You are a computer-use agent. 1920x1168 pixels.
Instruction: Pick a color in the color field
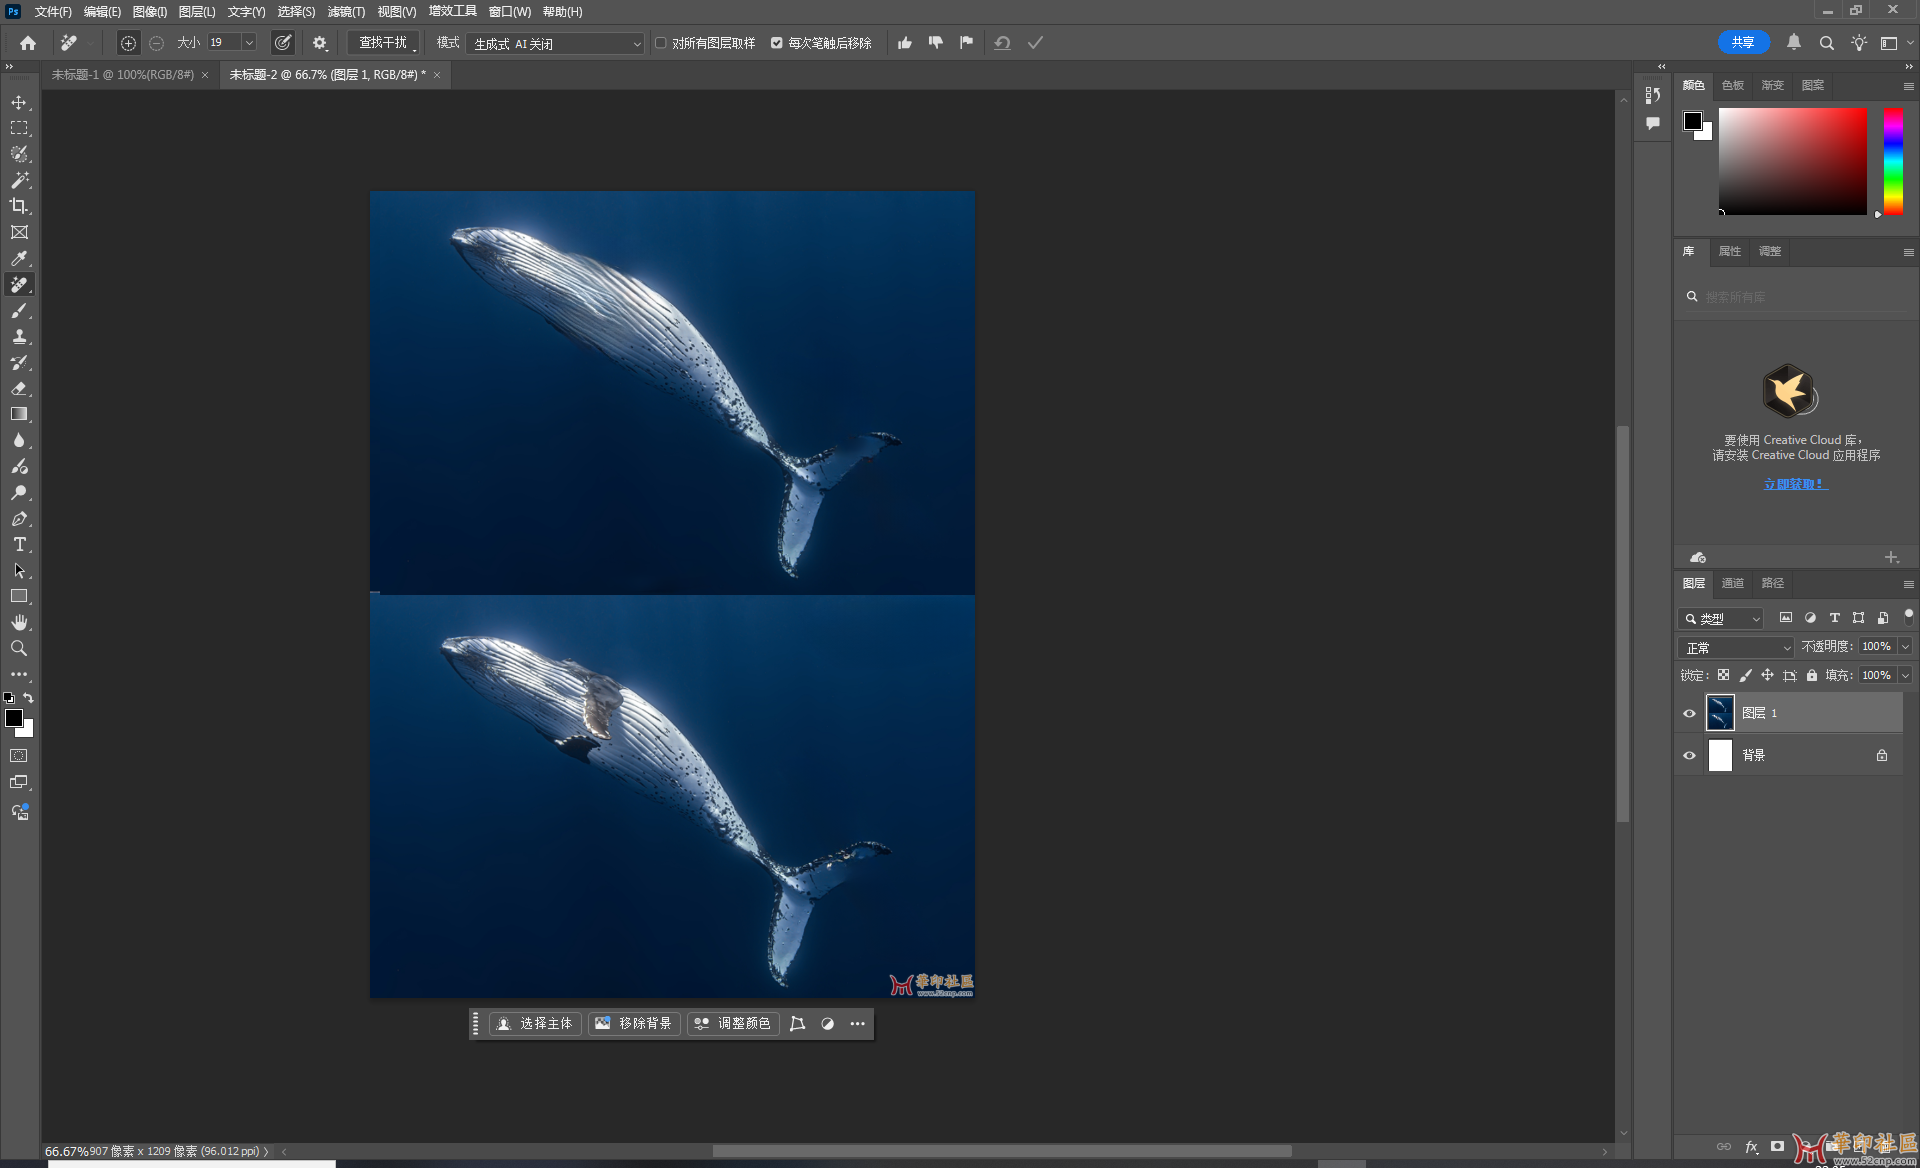(1792, 161)
